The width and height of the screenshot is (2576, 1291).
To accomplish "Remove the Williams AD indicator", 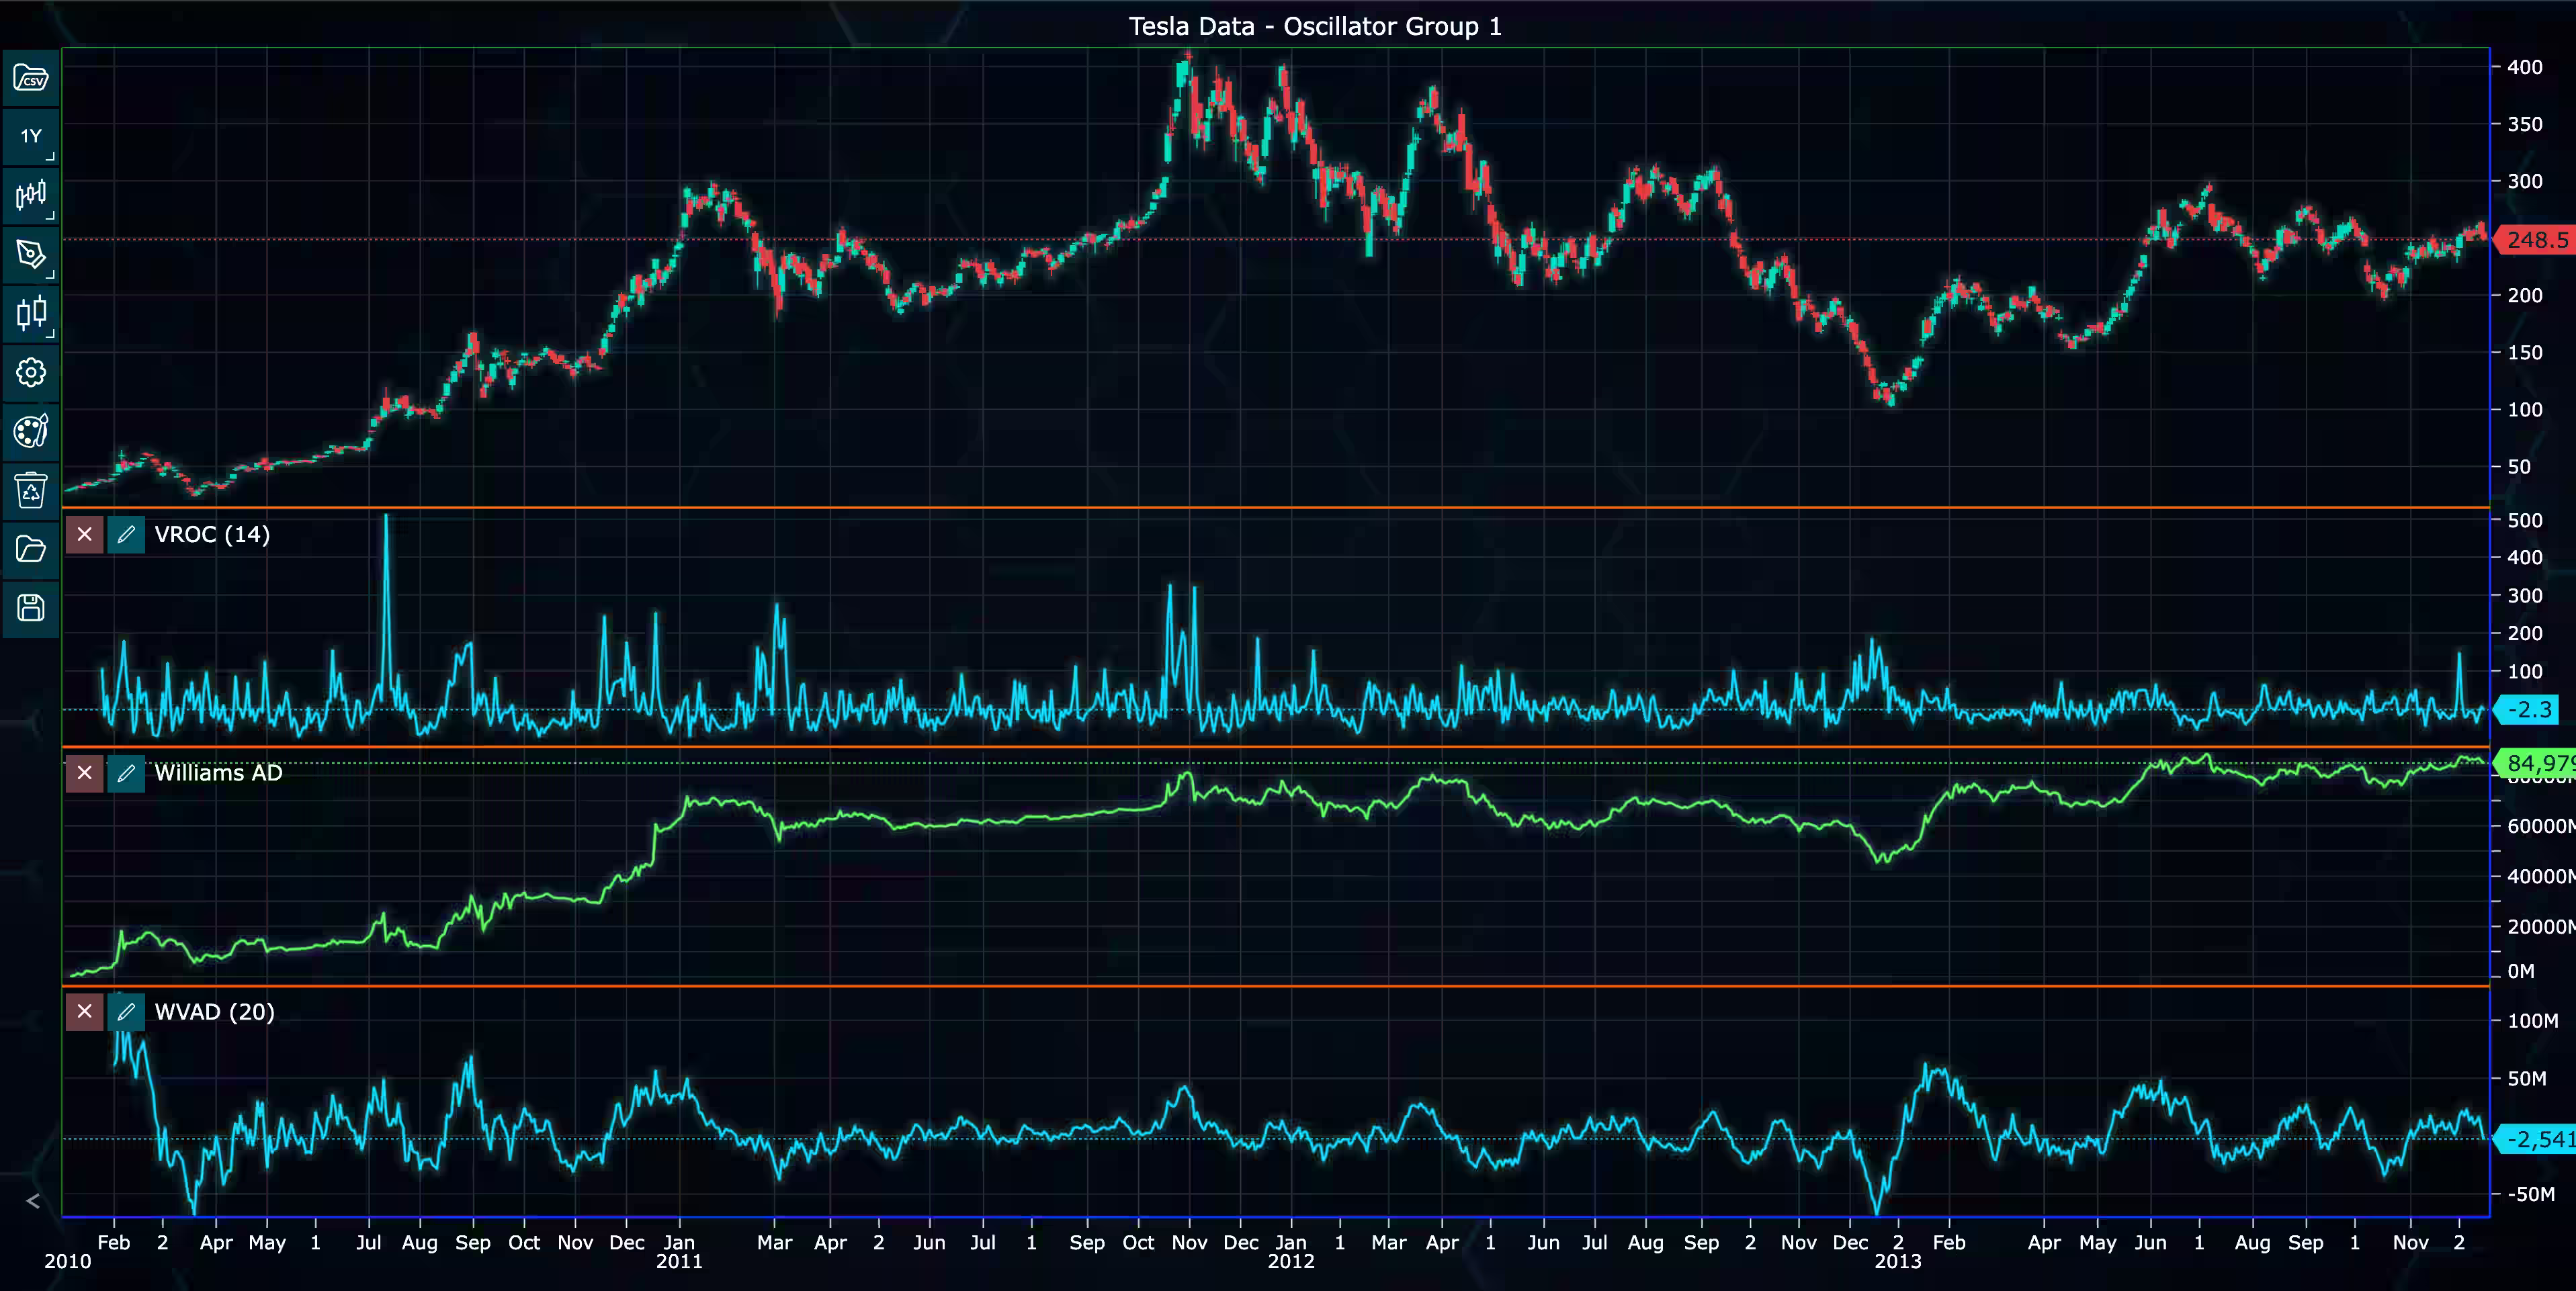I will coord(85,773).
